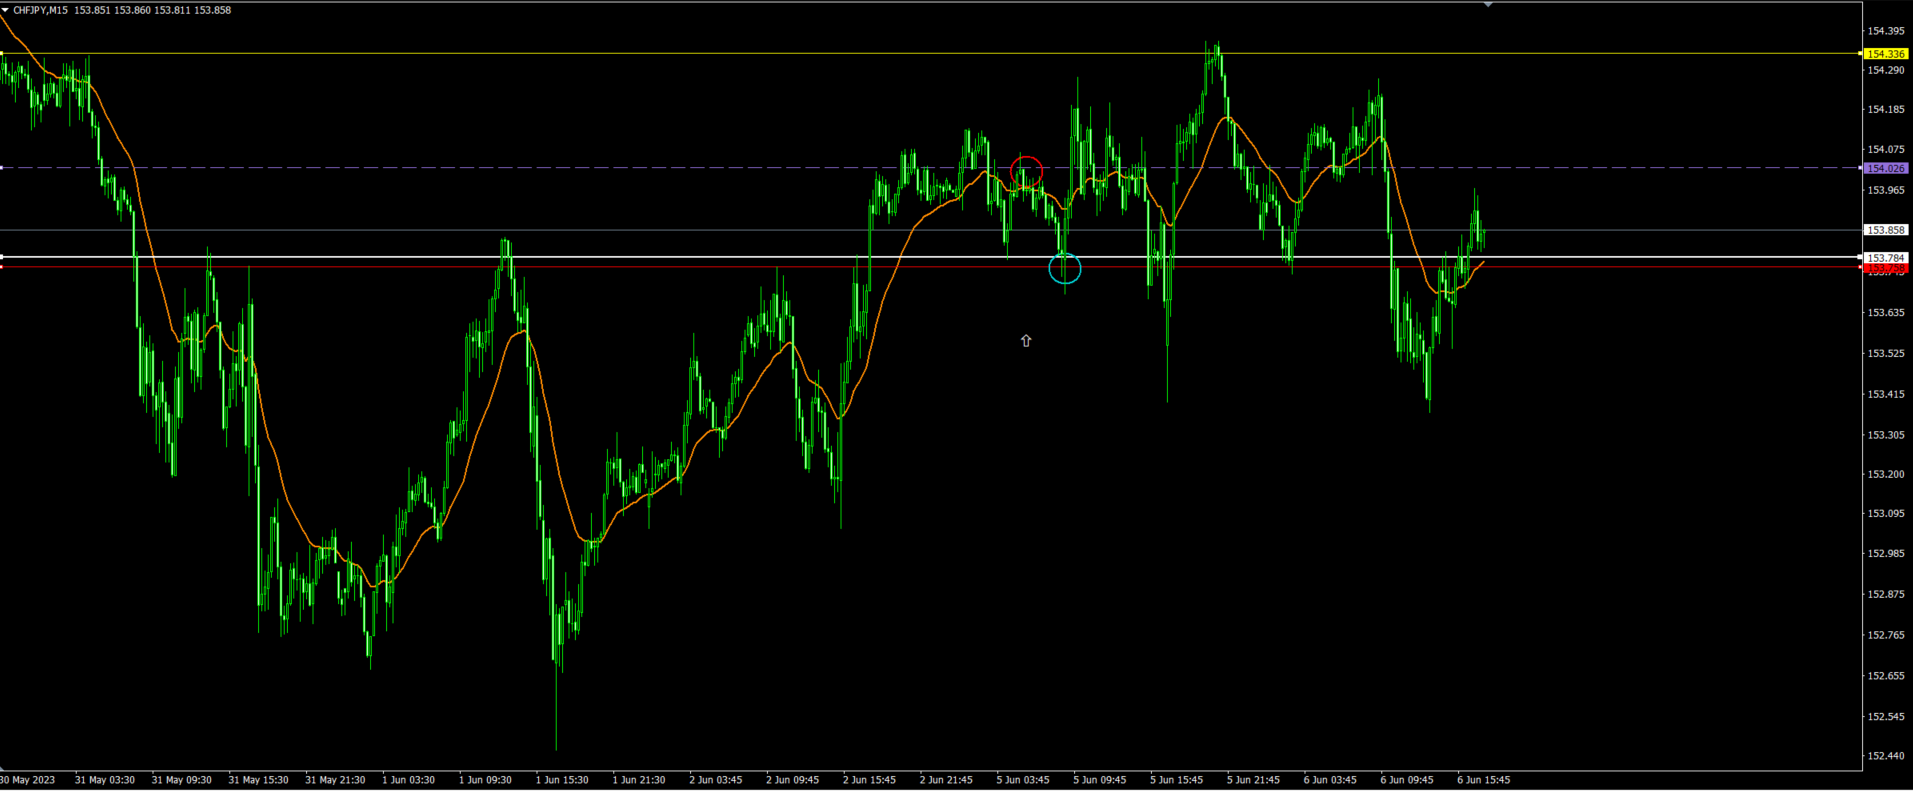Select the white up-arrow object below candles
1913x791 pixels.
click(1026, 341)
